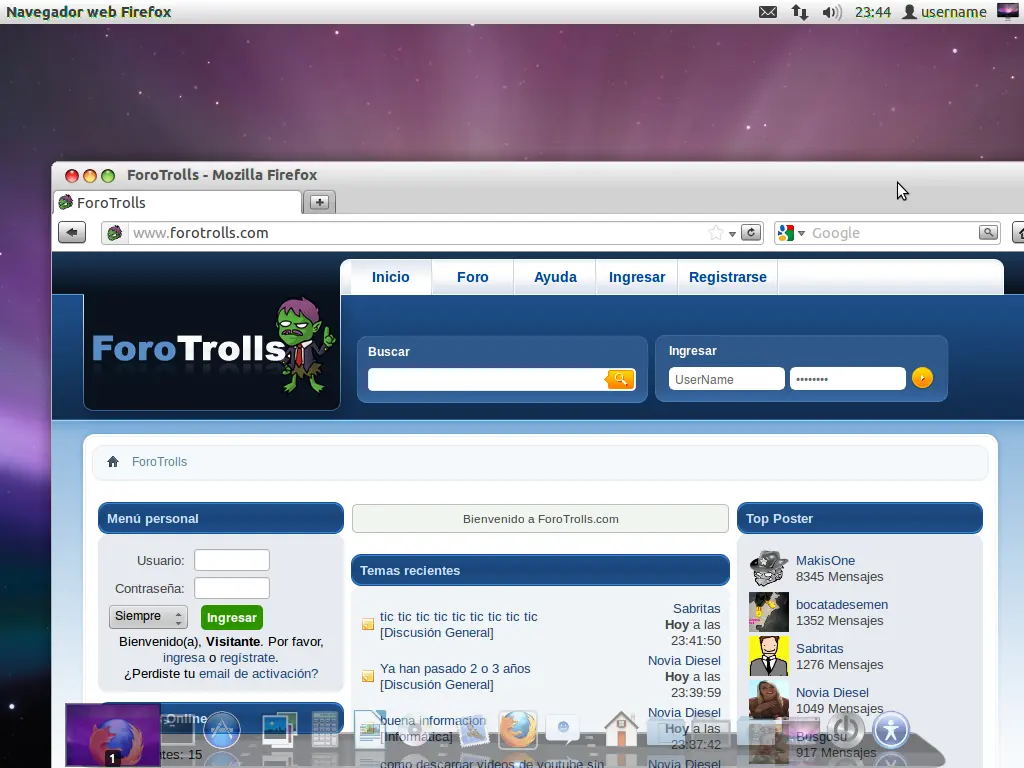Click the Firefox window preview thumbnail
The height and width of the screenshot is (768, 1024).
click(113, 735)
